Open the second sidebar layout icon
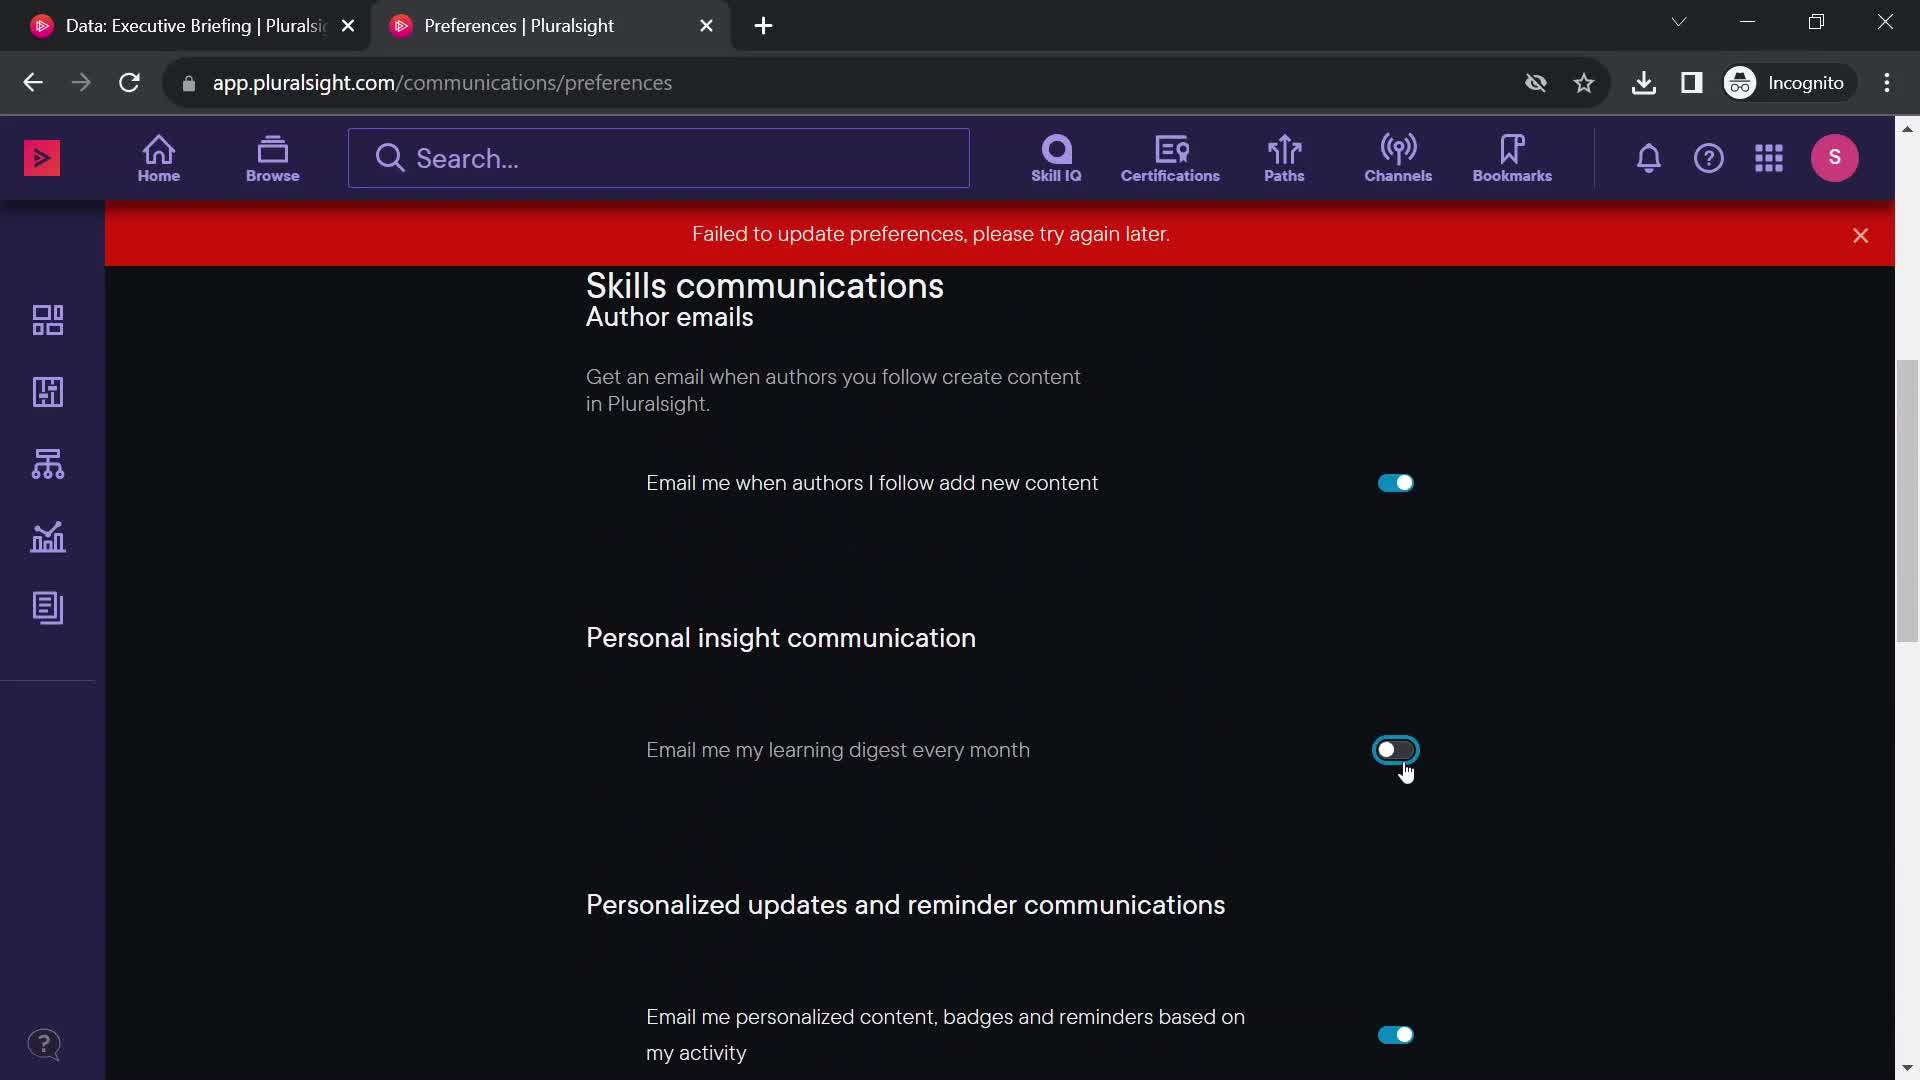 [x=48, y=392]
